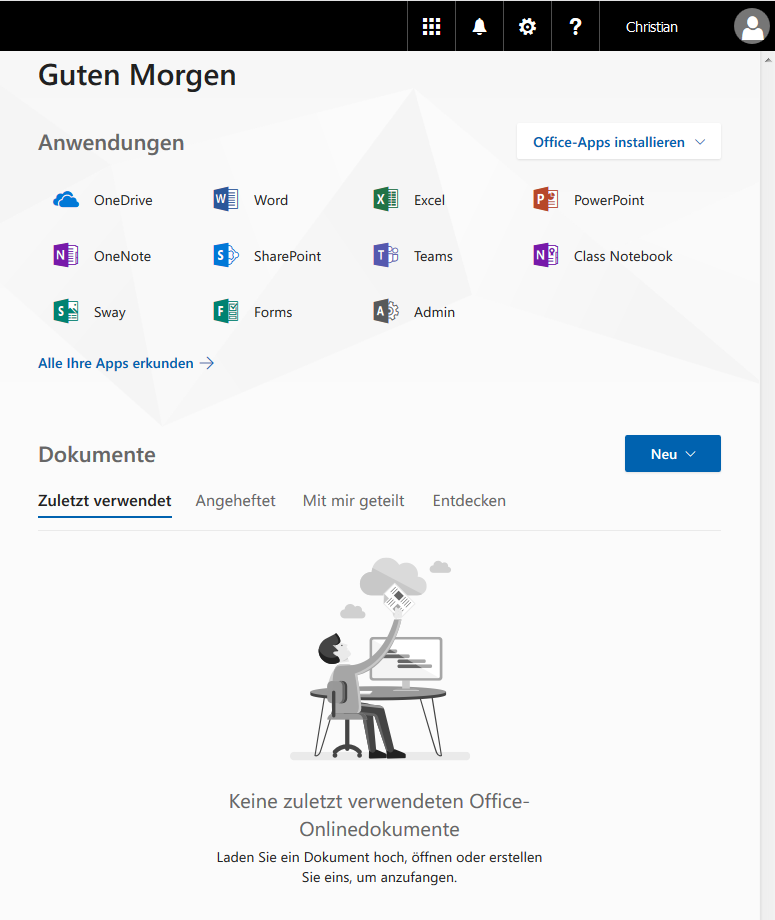Launch Word via its text label

coord(271,200)
